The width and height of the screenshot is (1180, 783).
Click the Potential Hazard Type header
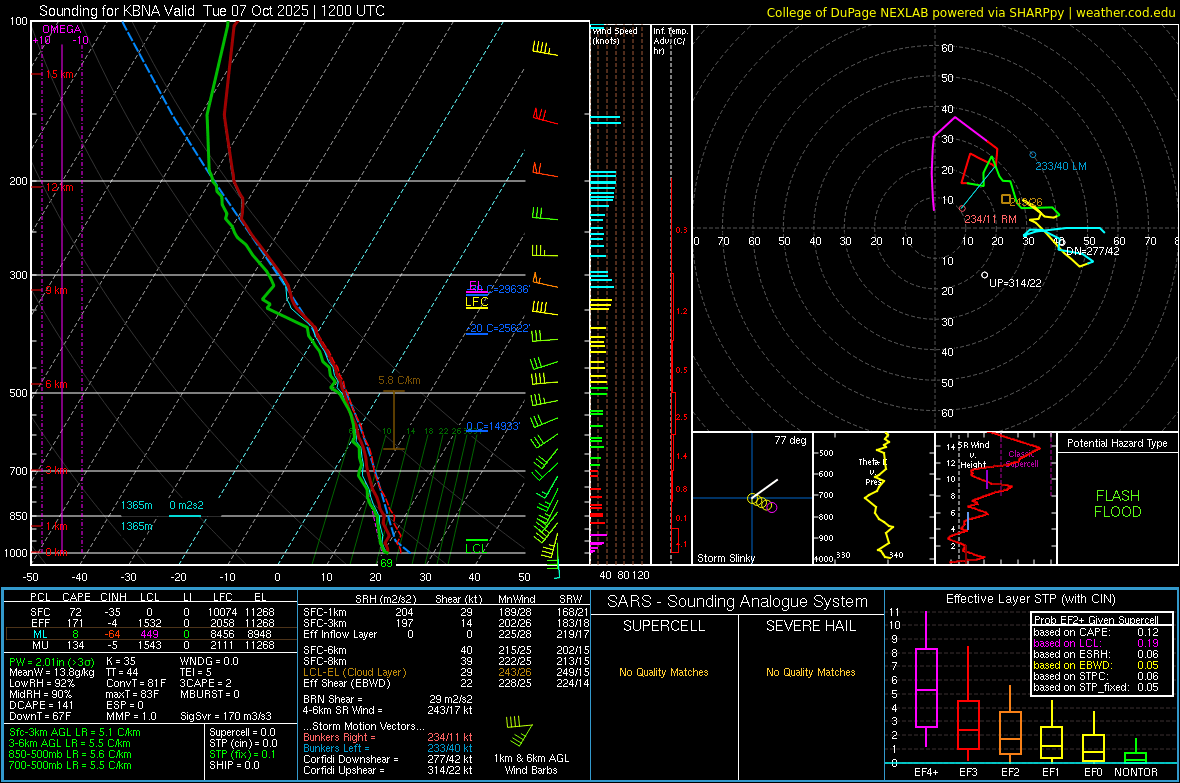[x=1117, y=443]
